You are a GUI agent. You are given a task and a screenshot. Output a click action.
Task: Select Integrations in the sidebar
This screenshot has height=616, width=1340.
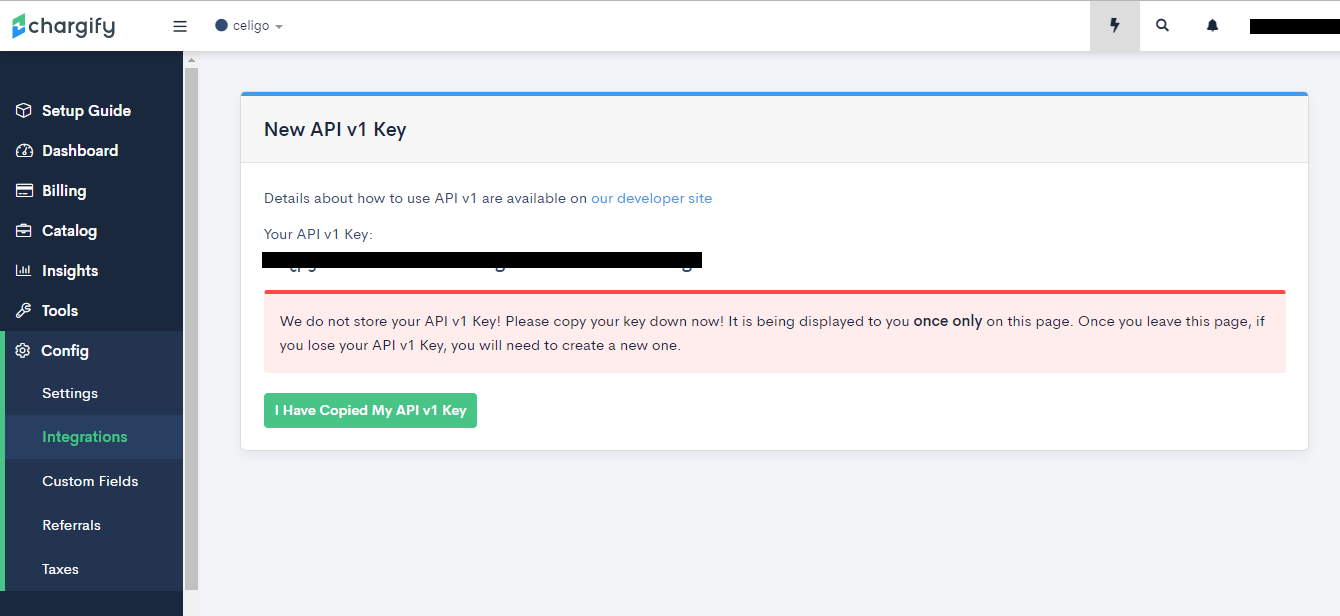85,436
